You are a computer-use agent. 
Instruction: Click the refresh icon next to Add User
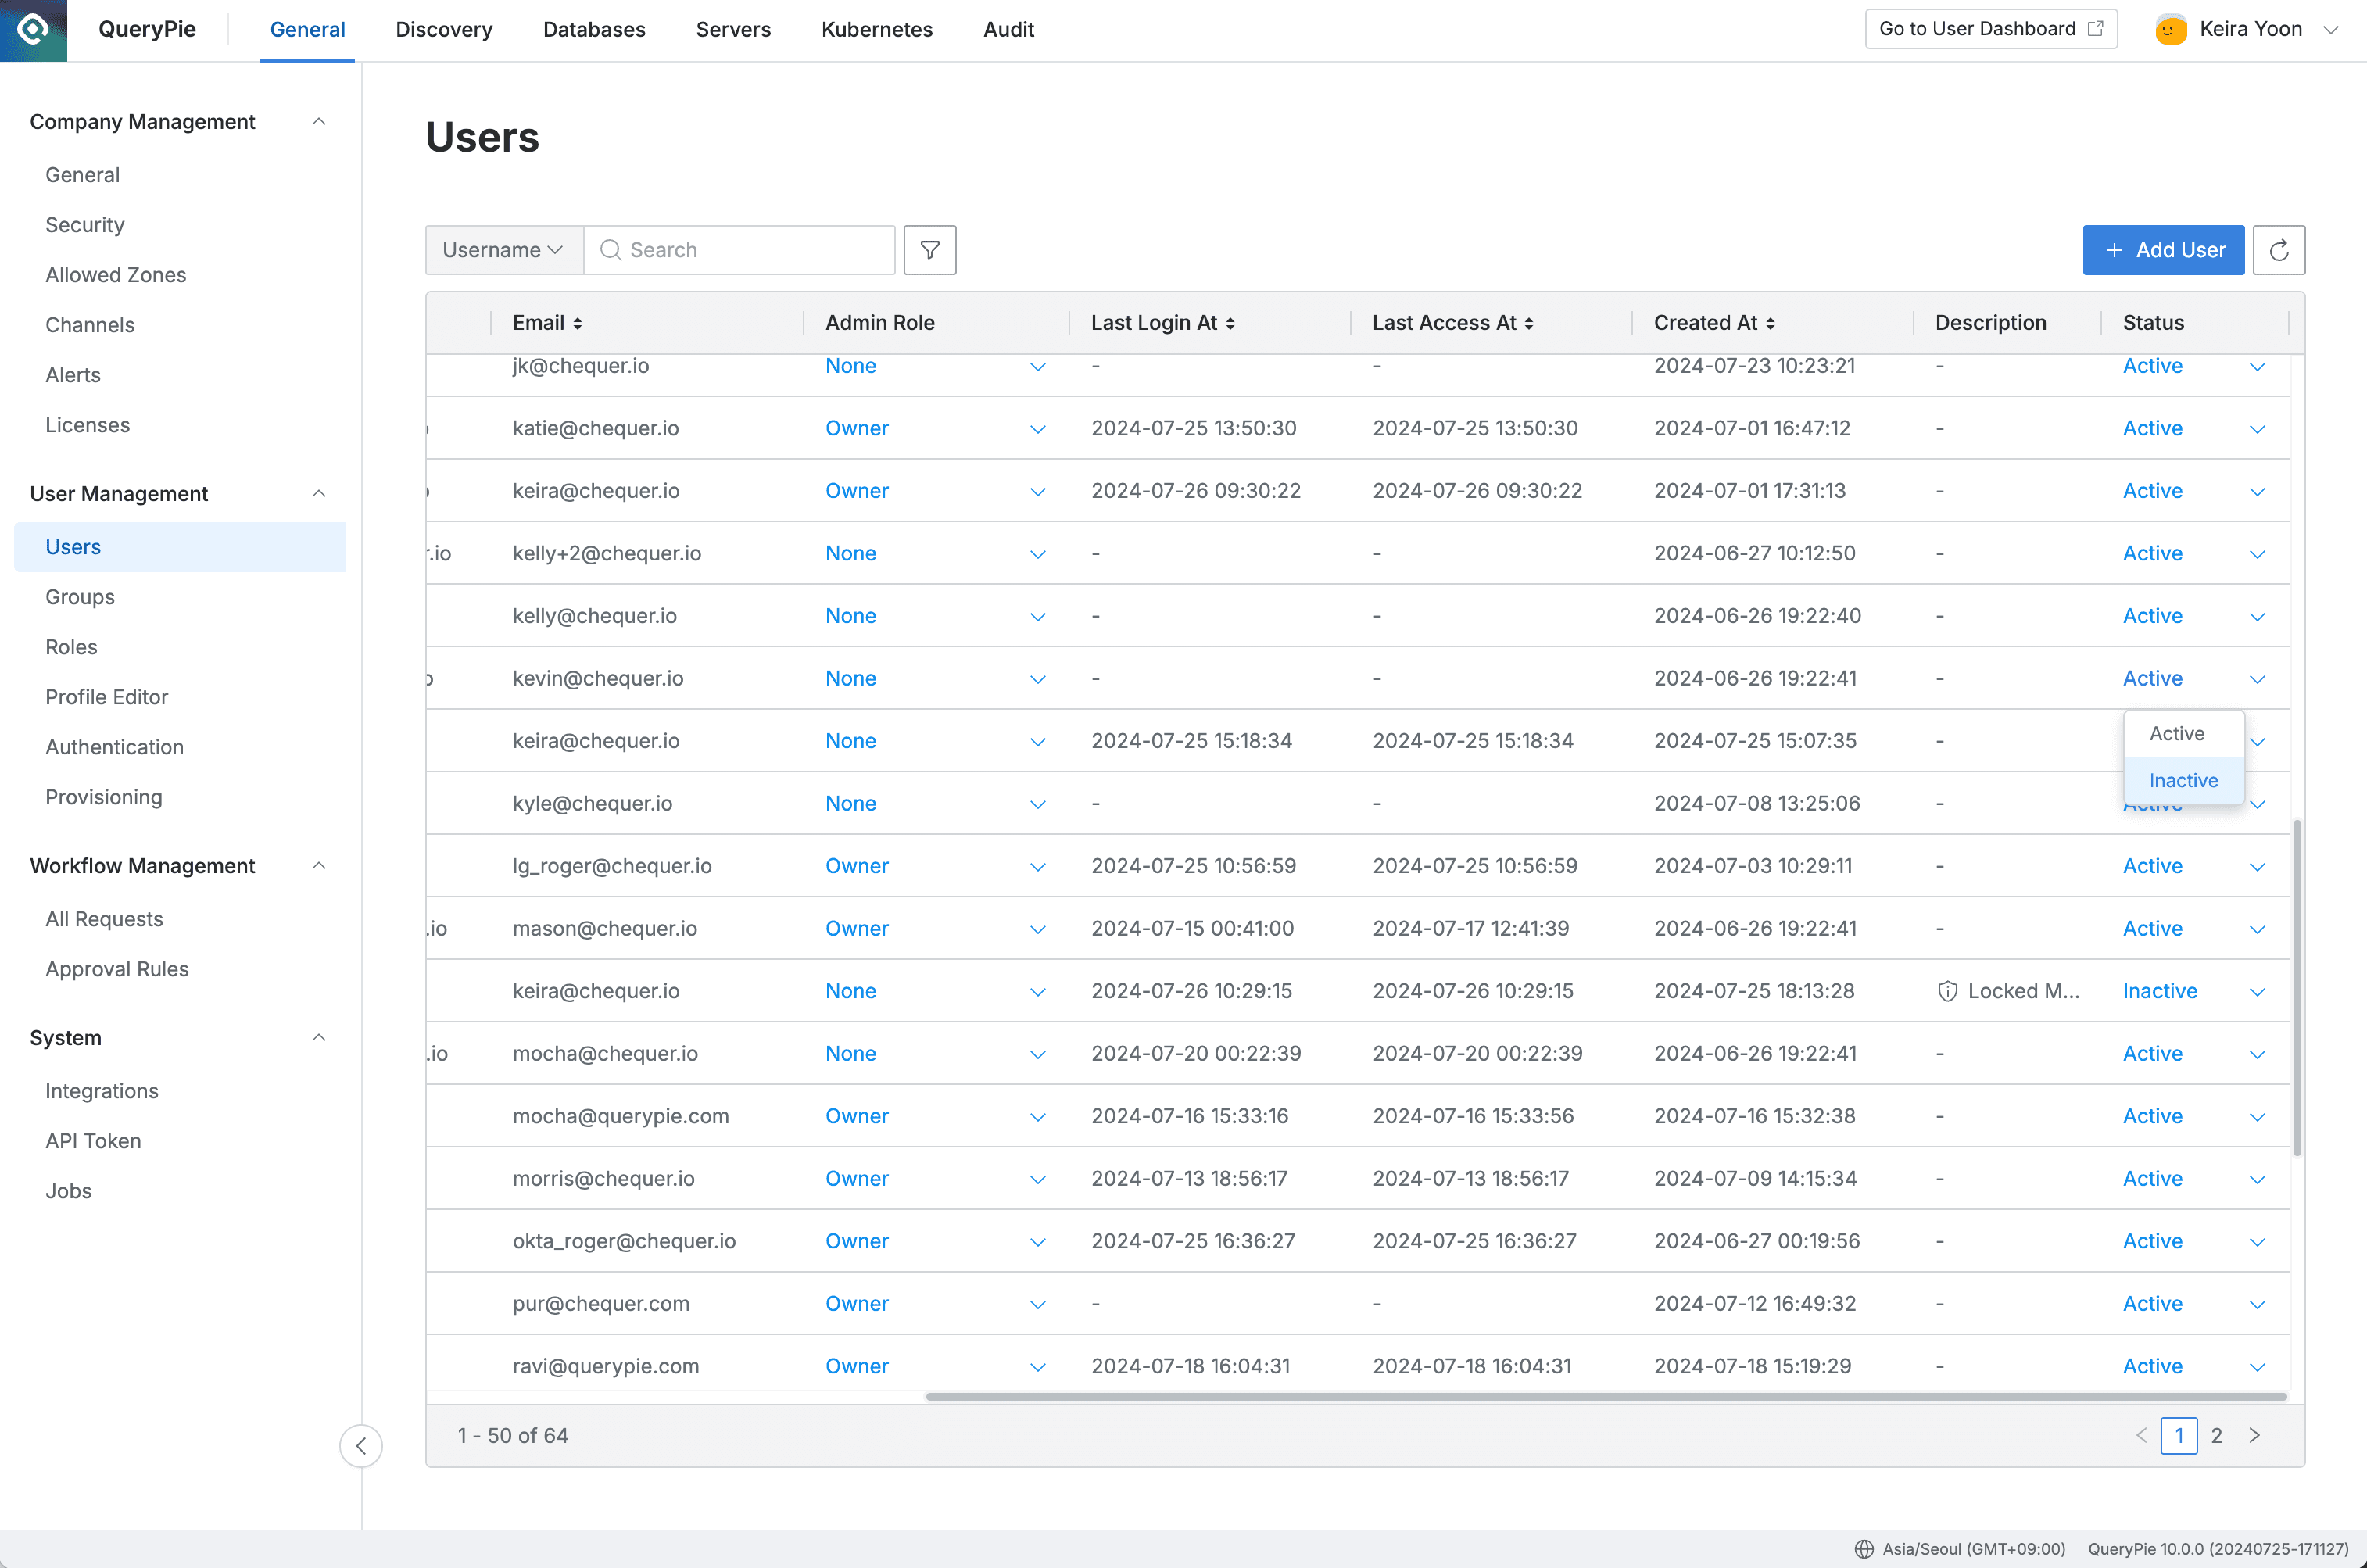pyautogui.click(x=2279, y=249)
